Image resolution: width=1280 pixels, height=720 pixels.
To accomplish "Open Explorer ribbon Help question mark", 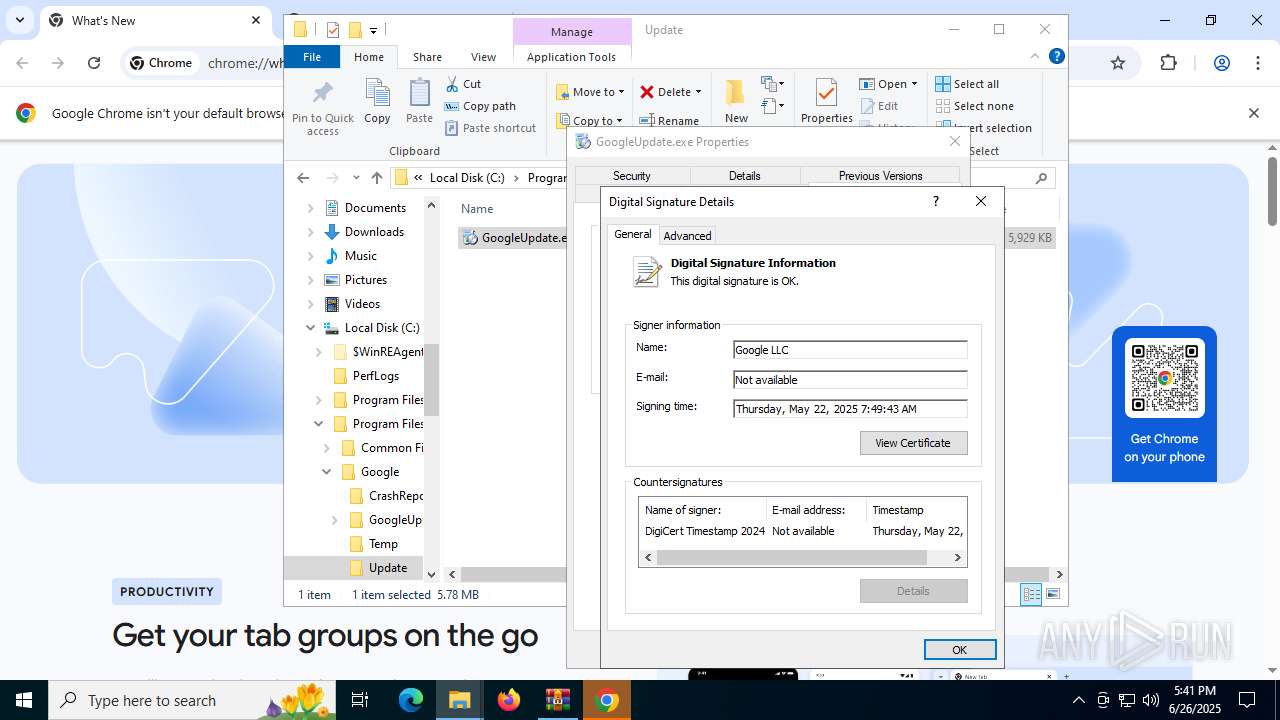I will pyautogui.click(x=1056, y=57).
